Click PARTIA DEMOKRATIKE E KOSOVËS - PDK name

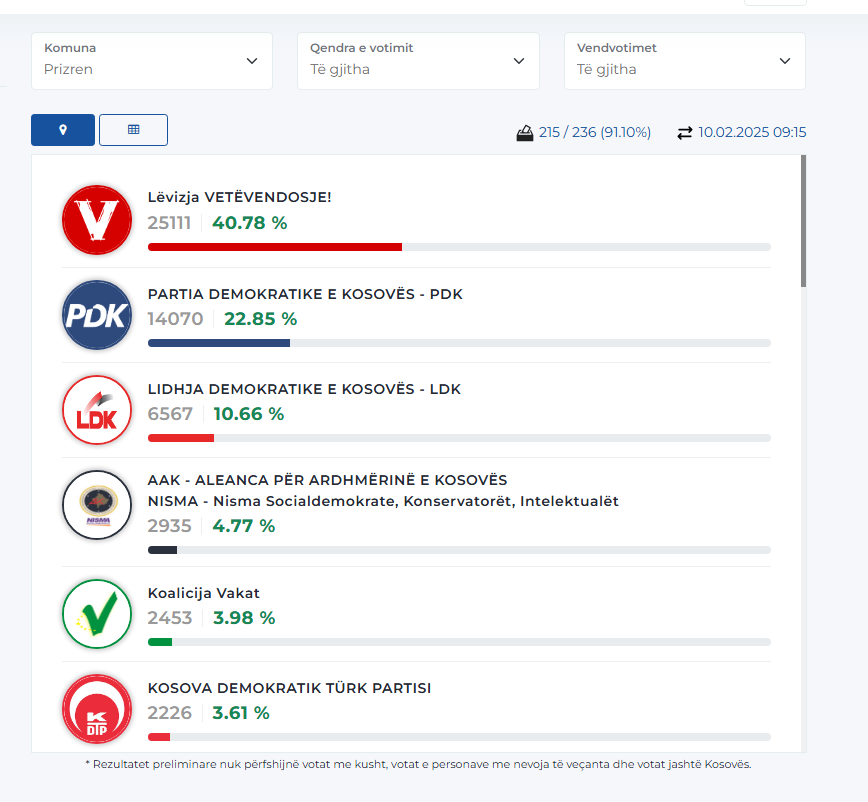305,294
